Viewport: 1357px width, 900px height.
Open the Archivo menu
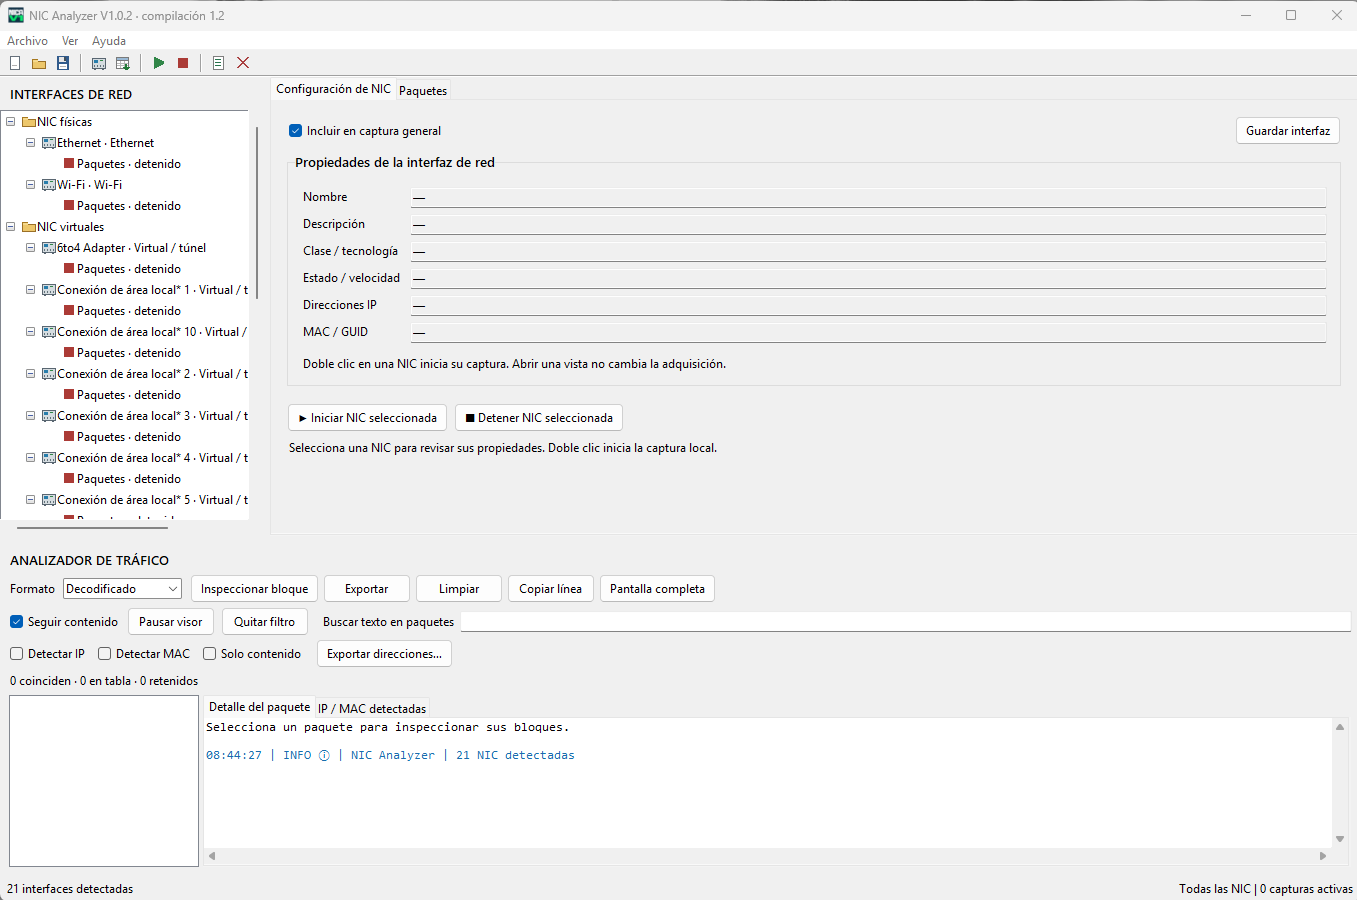point(27,41)
